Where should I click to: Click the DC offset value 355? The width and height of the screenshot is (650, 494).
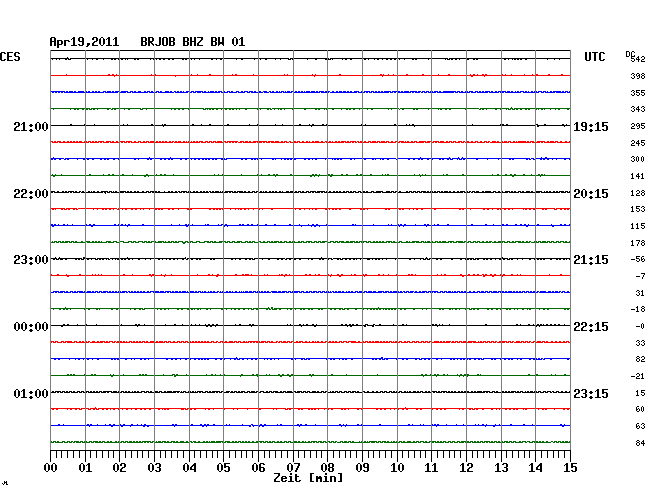[x=638, y=93]
